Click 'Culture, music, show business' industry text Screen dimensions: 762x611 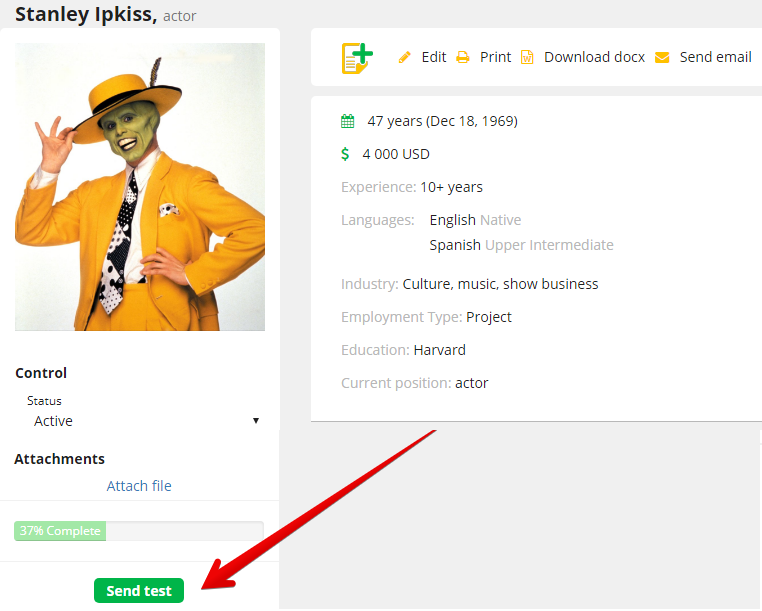coord(500,284)
